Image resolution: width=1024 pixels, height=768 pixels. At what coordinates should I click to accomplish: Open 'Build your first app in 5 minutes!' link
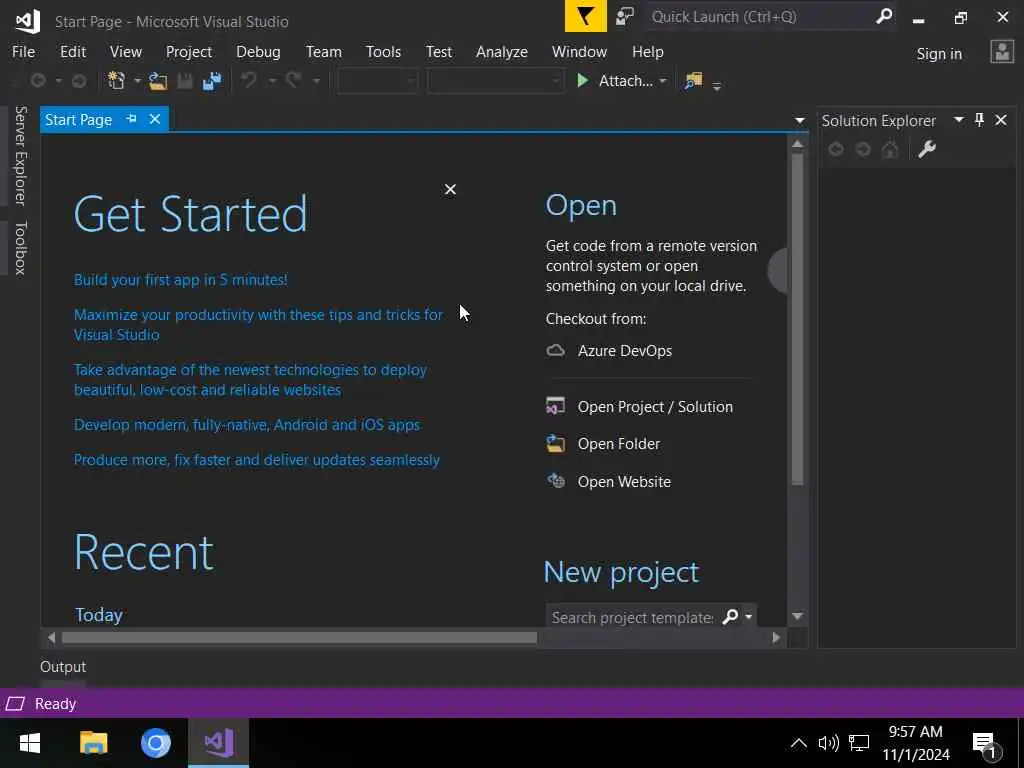180,280
